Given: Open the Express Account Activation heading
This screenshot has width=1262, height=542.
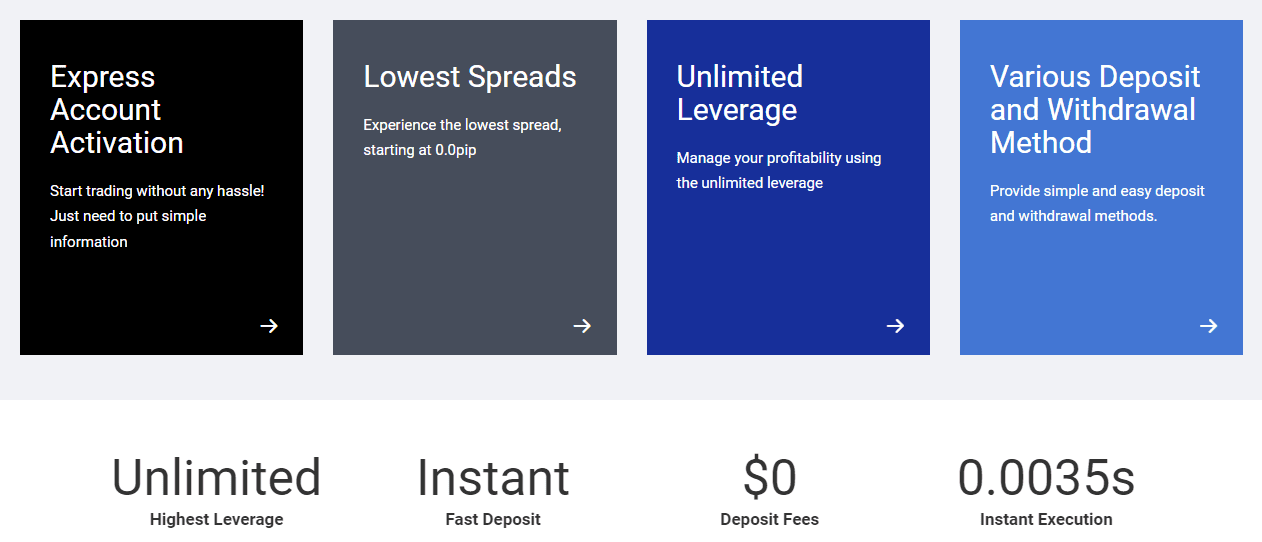Looking at the screenshot, I should click(117, 110).
